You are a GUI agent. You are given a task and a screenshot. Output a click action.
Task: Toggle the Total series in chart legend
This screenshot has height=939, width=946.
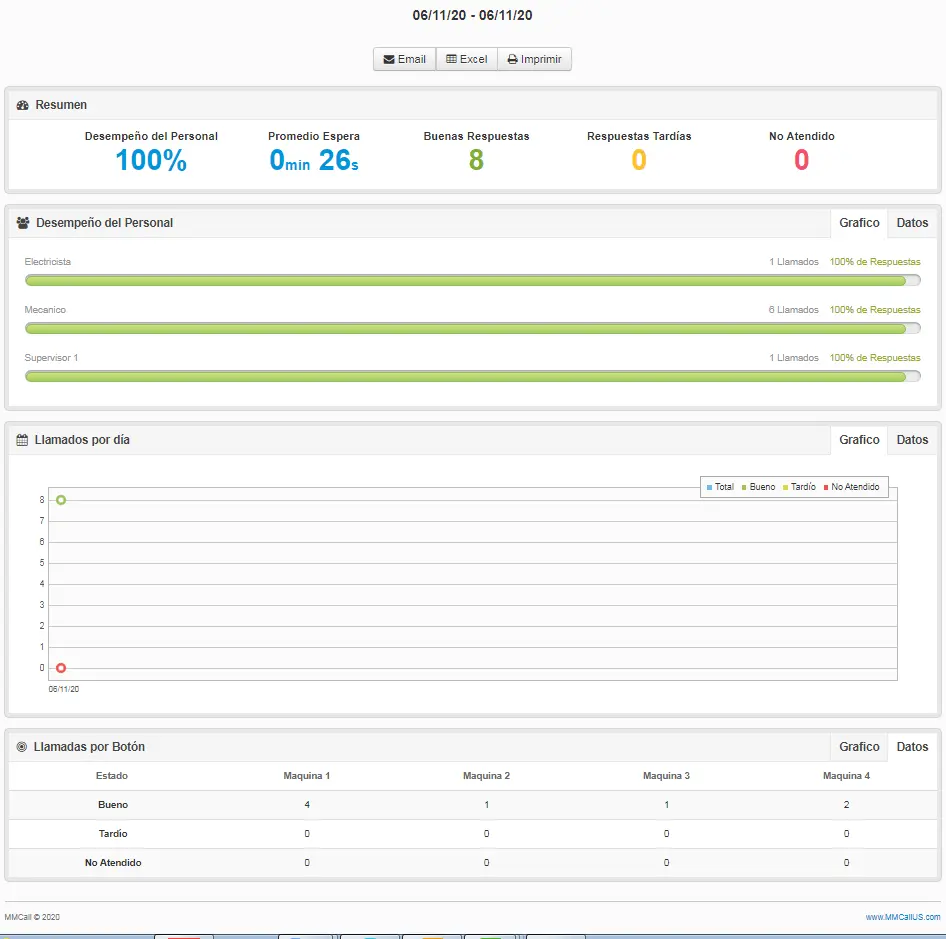719,487
